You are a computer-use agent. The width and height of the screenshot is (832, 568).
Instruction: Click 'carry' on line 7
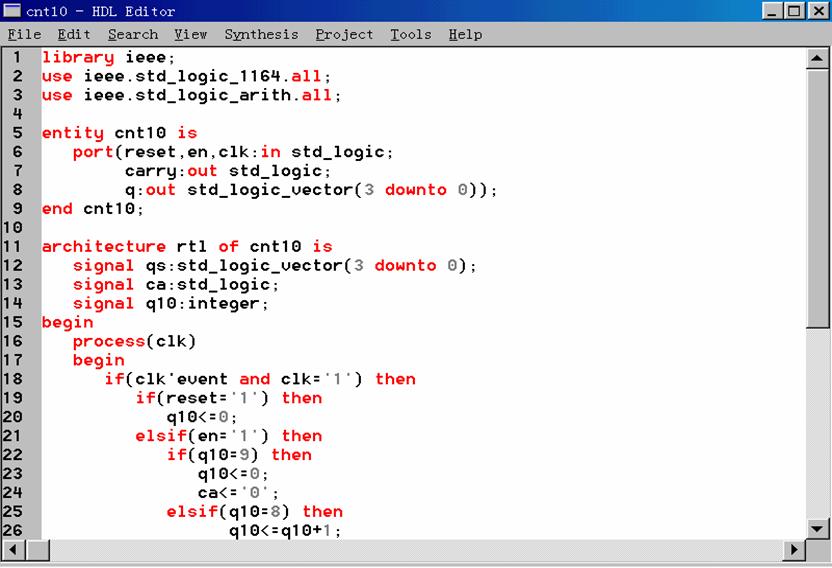[x=151, y=171]
